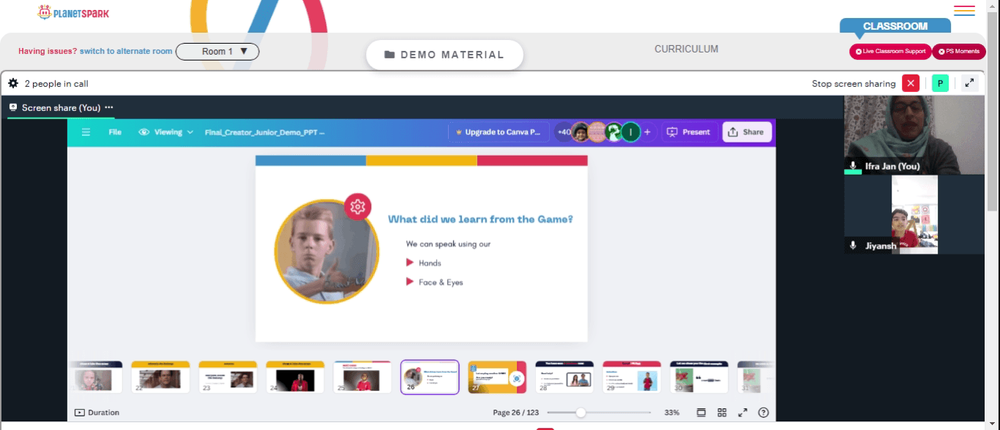
Task: Select slide thumbnail 29
Action: coord(632,377)
